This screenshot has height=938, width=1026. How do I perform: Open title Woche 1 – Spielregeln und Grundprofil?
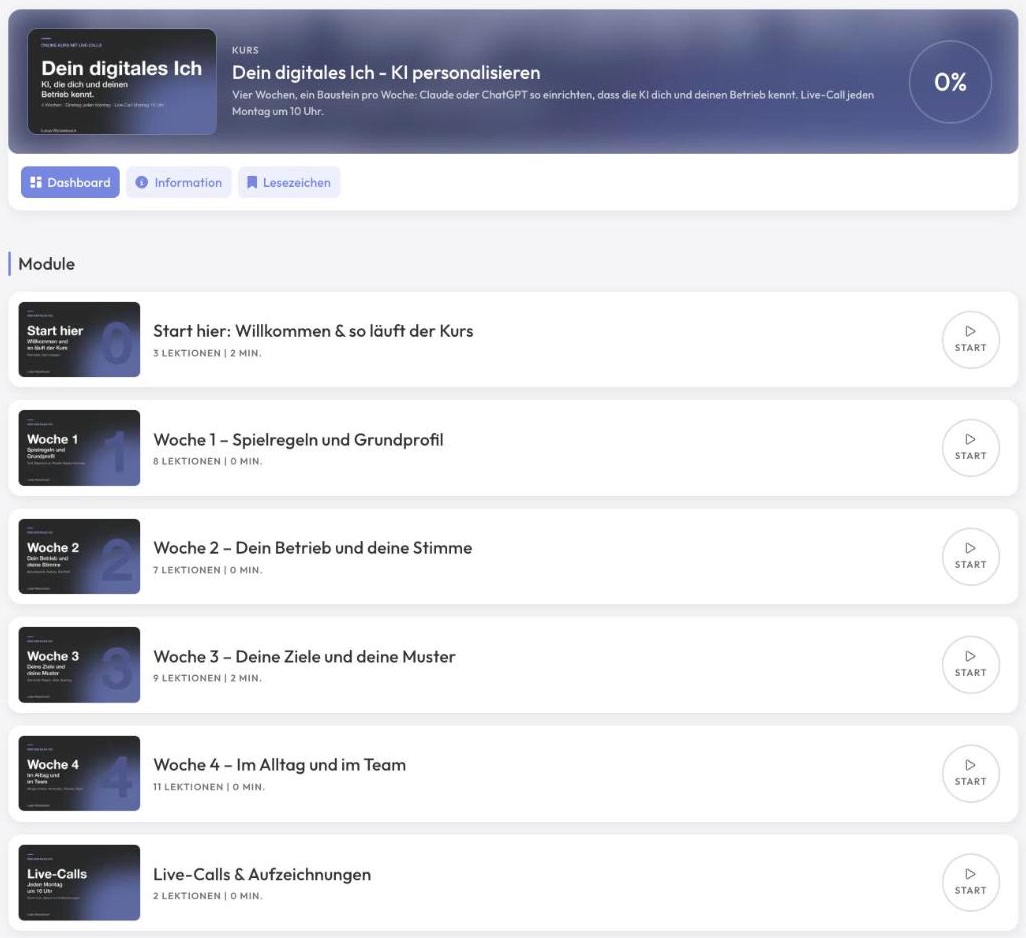pyautogui.click(x=298, y=440)
